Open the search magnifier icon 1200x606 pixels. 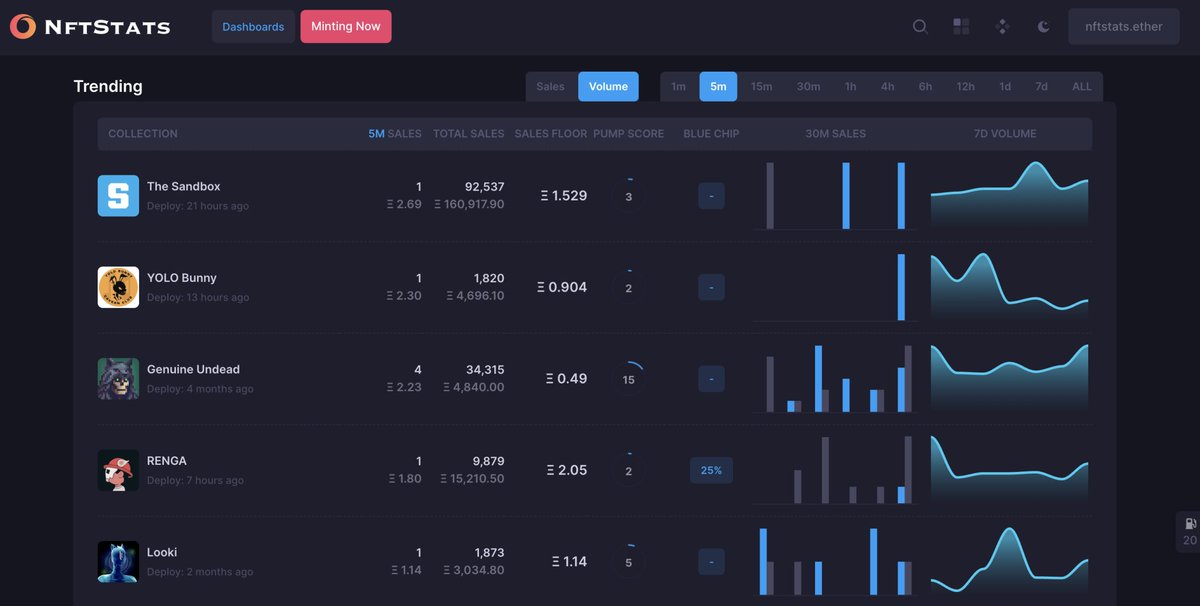(x=920, y=26)
